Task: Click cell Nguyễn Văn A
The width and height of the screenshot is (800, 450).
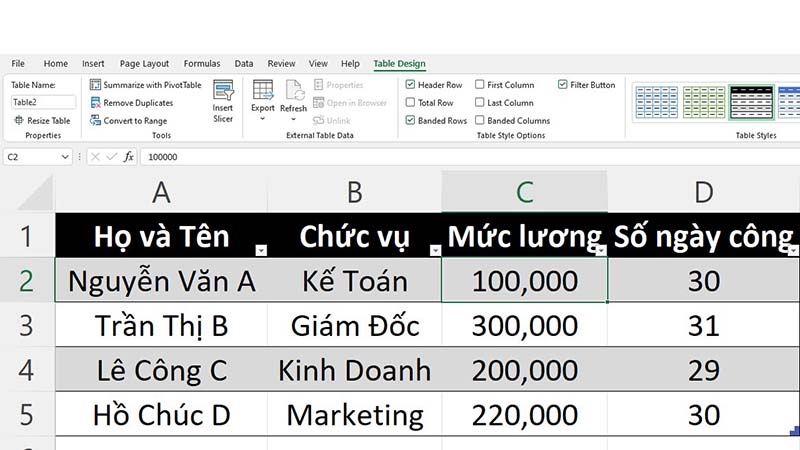Action: click(161, 281)
